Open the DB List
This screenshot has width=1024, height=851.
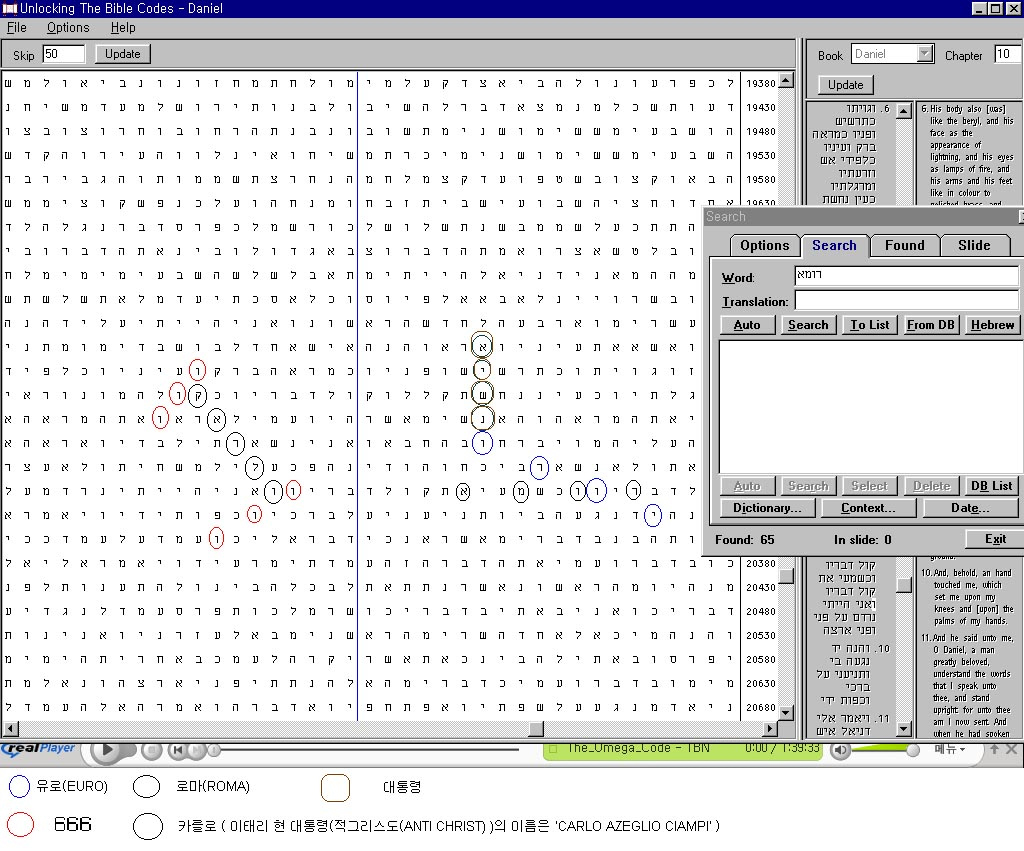coord(991,486)
